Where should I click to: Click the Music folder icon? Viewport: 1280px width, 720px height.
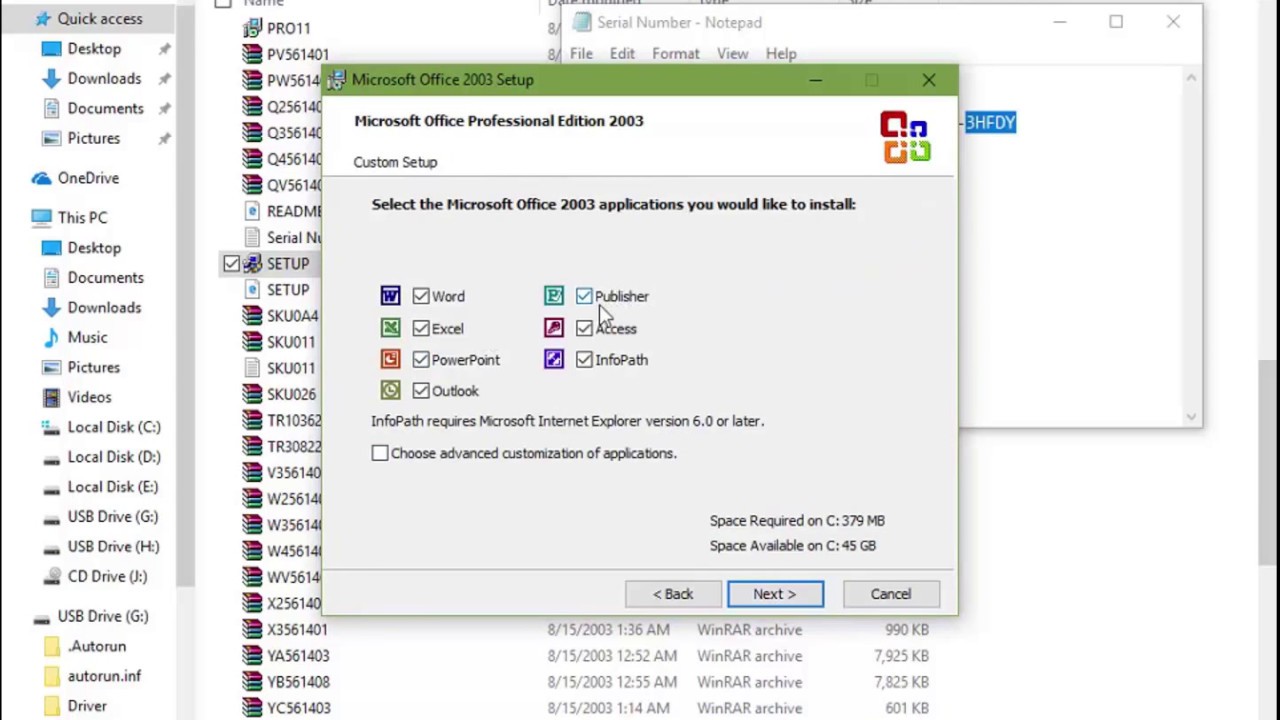51,337
